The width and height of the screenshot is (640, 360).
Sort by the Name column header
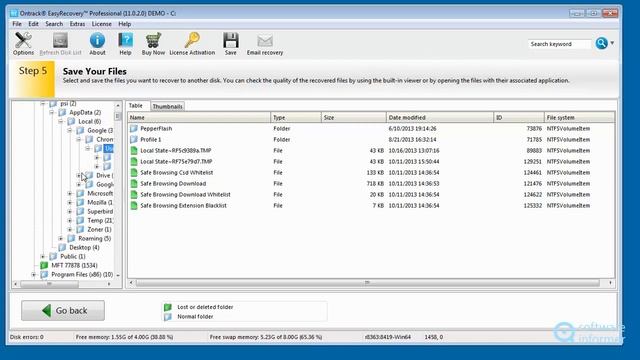(199, 118)
